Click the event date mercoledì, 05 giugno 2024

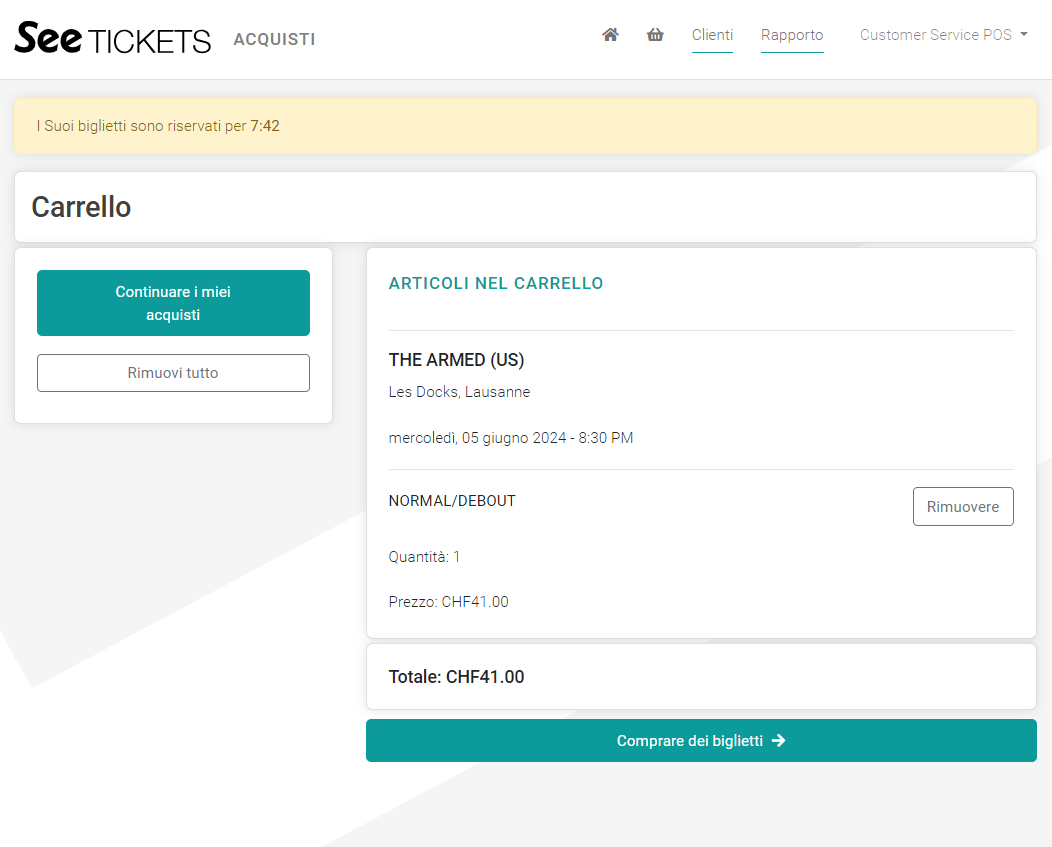(510, 438)
